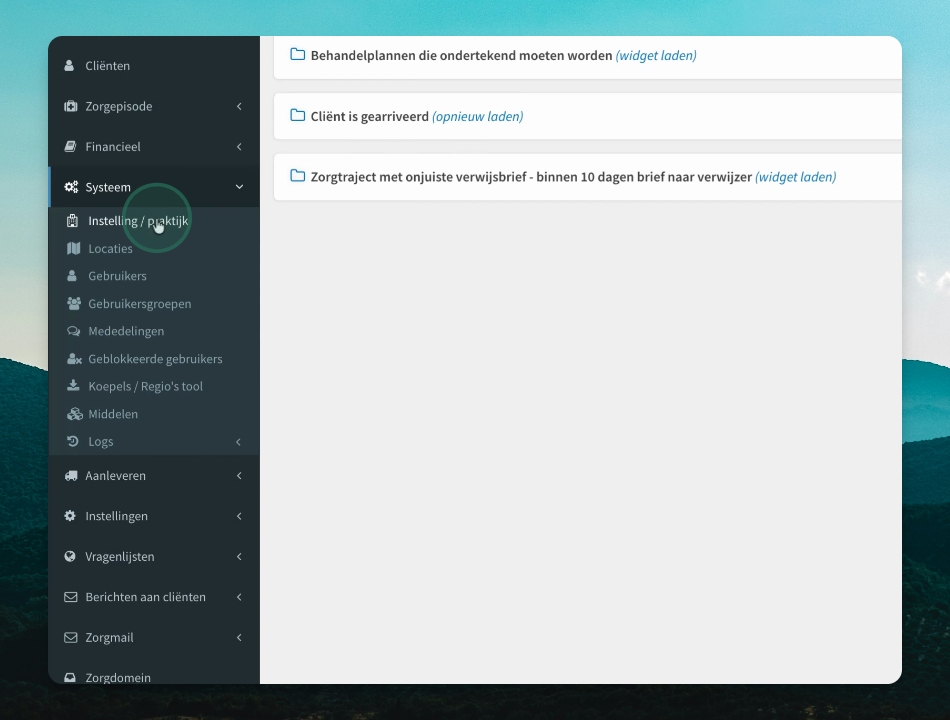Click the Locaties map icon
950x720 pixels.
point(73,248)
